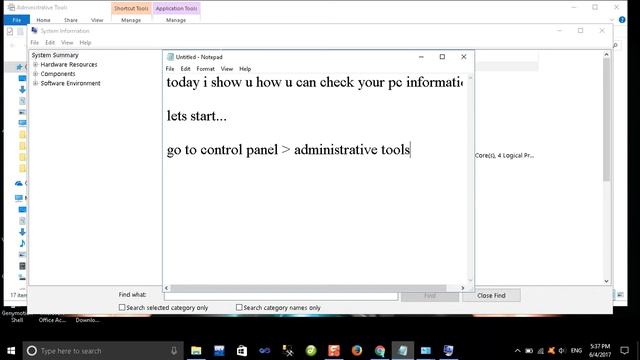Open Firefox from the taskbar
This screenshot has width=640, height=360.
click(x=357, y=351)
